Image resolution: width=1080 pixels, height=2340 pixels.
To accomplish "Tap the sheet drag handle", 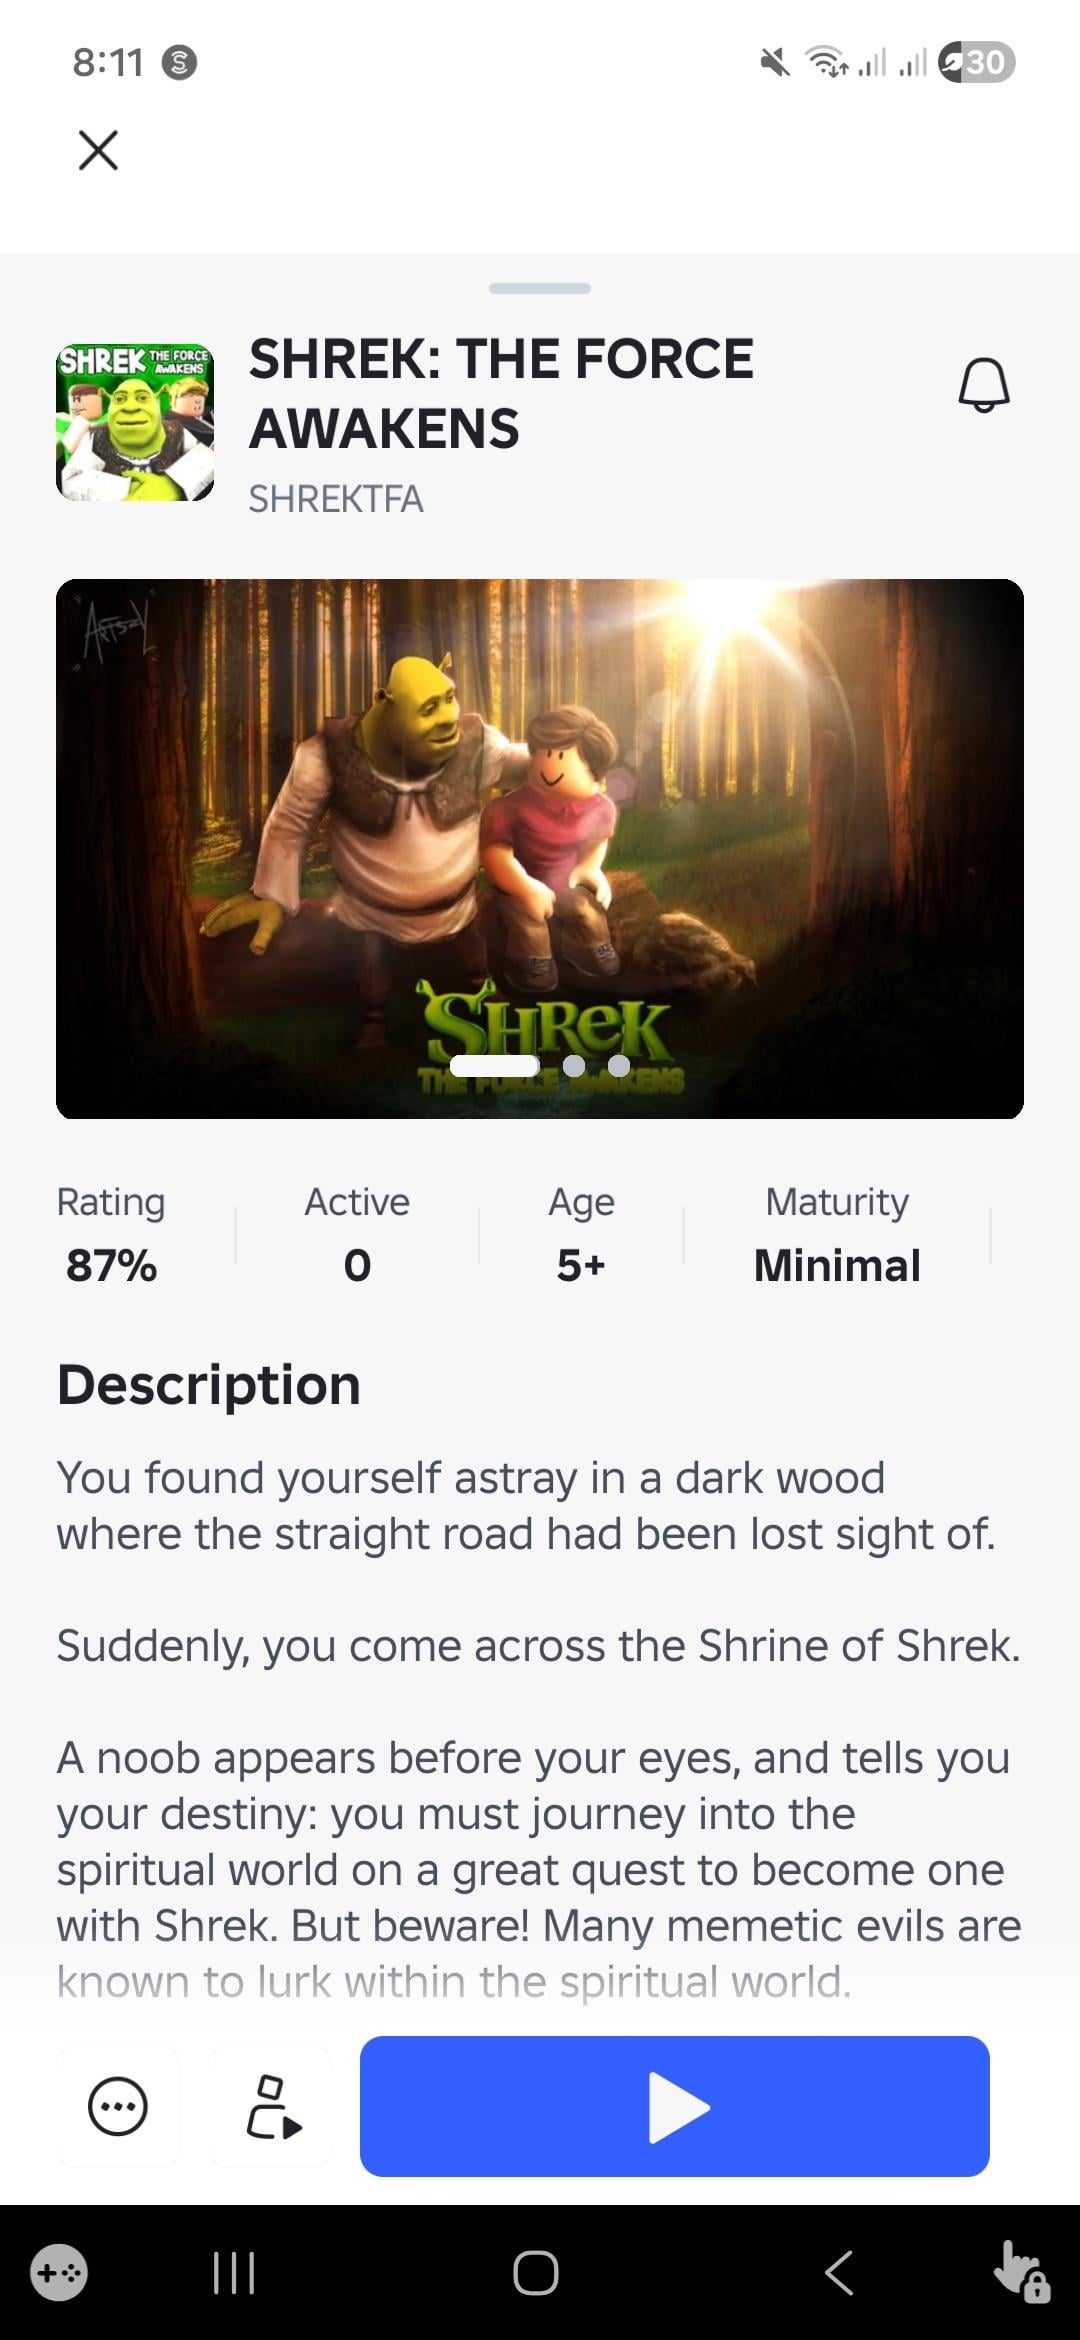I will (x=540, y=288).
